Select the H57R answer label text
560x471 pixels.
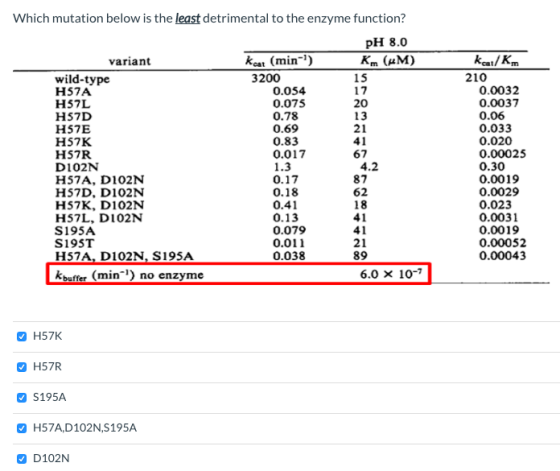point(48,366)
